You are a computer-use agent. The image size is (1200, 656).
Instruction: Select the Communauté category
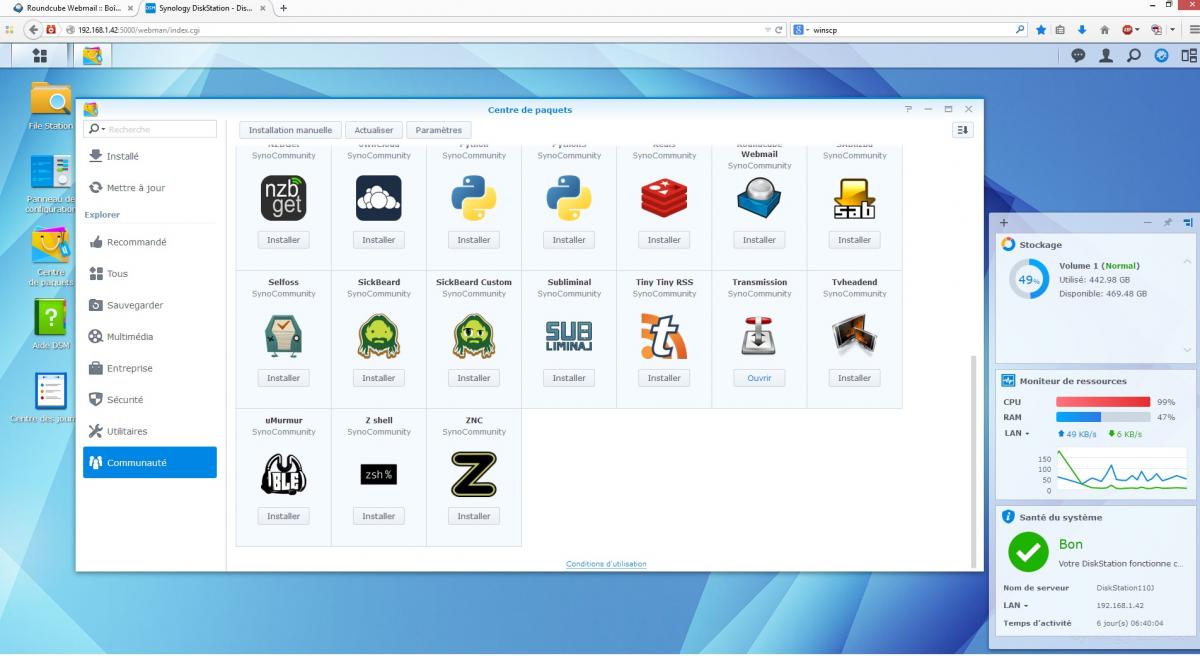150,463
